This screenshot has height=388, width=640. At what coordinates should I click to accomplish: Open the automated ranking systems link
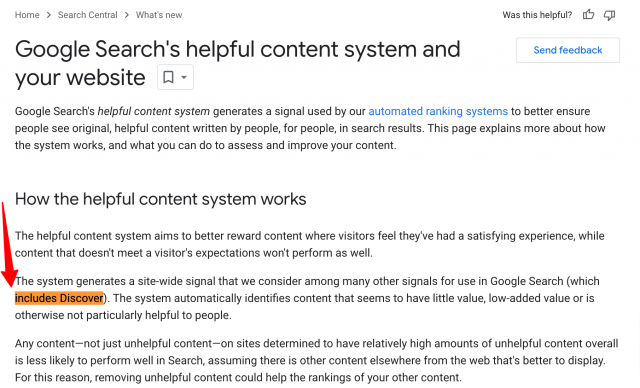(438, 111)
